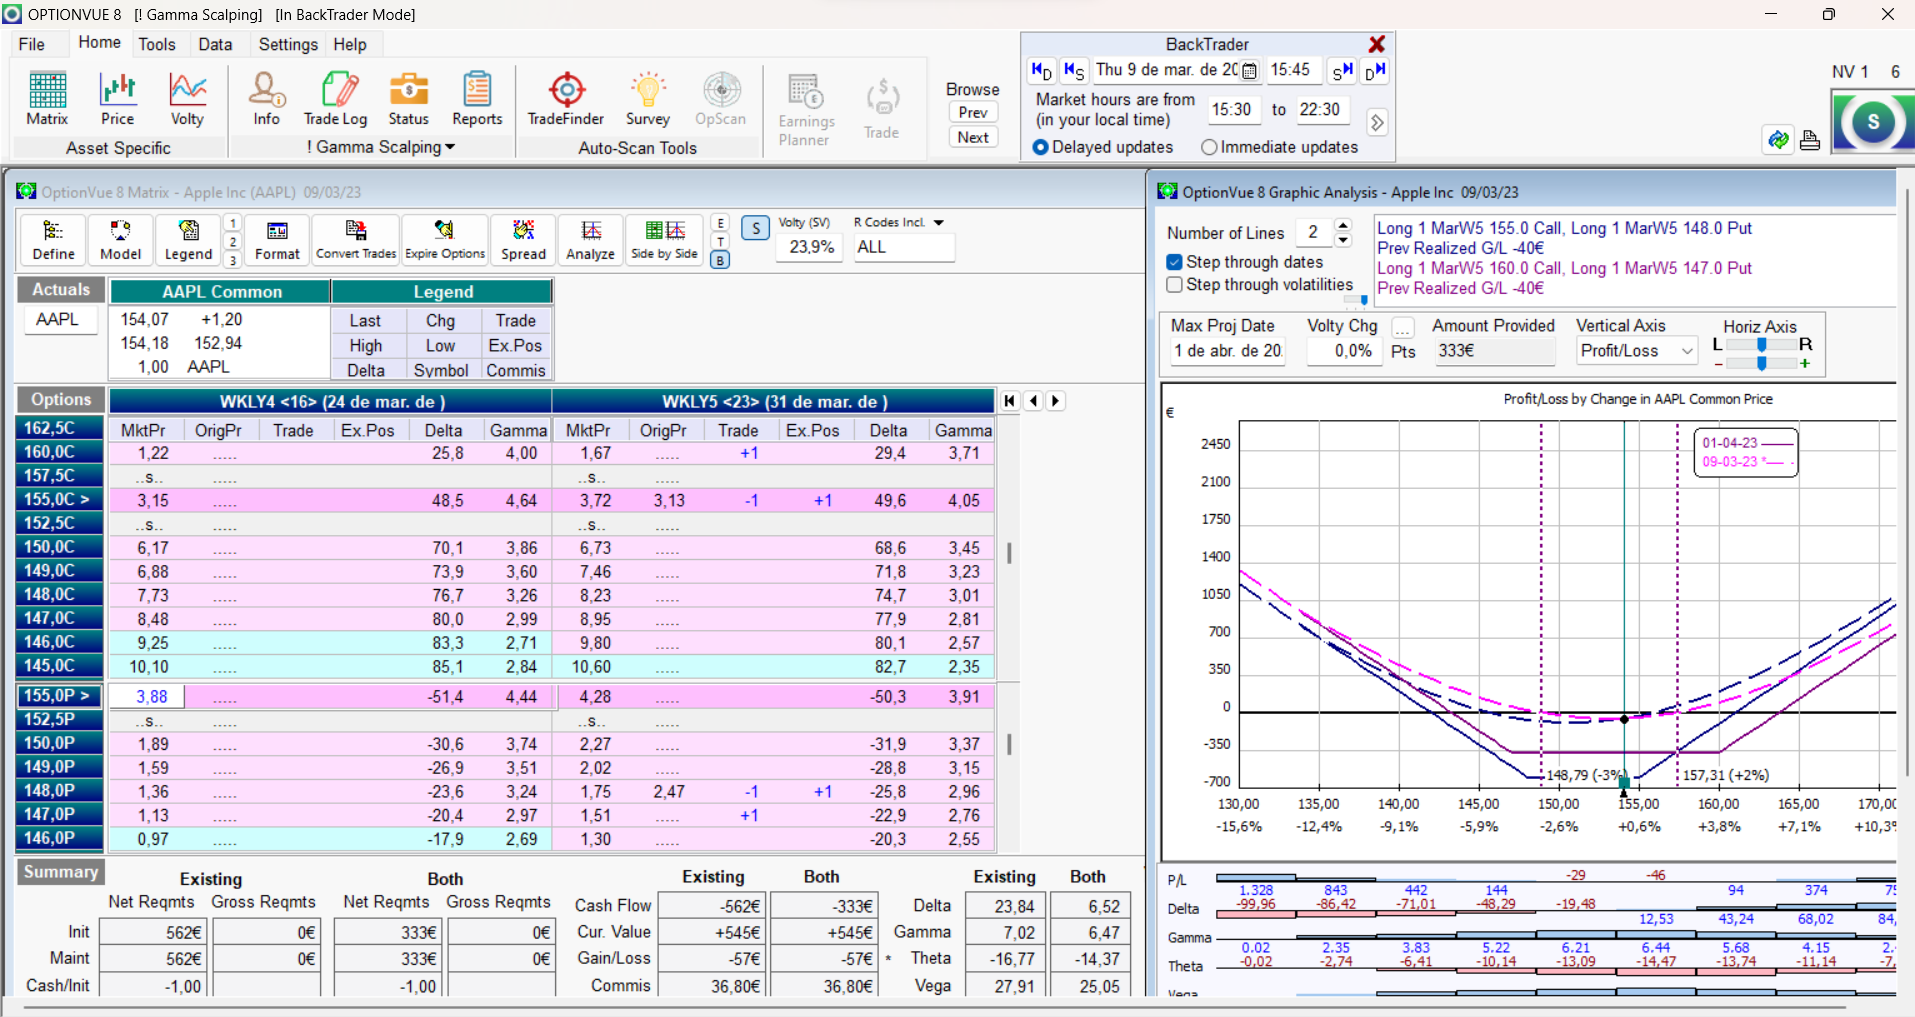
Task: Open the Trade Log
Action: point(336,99)
